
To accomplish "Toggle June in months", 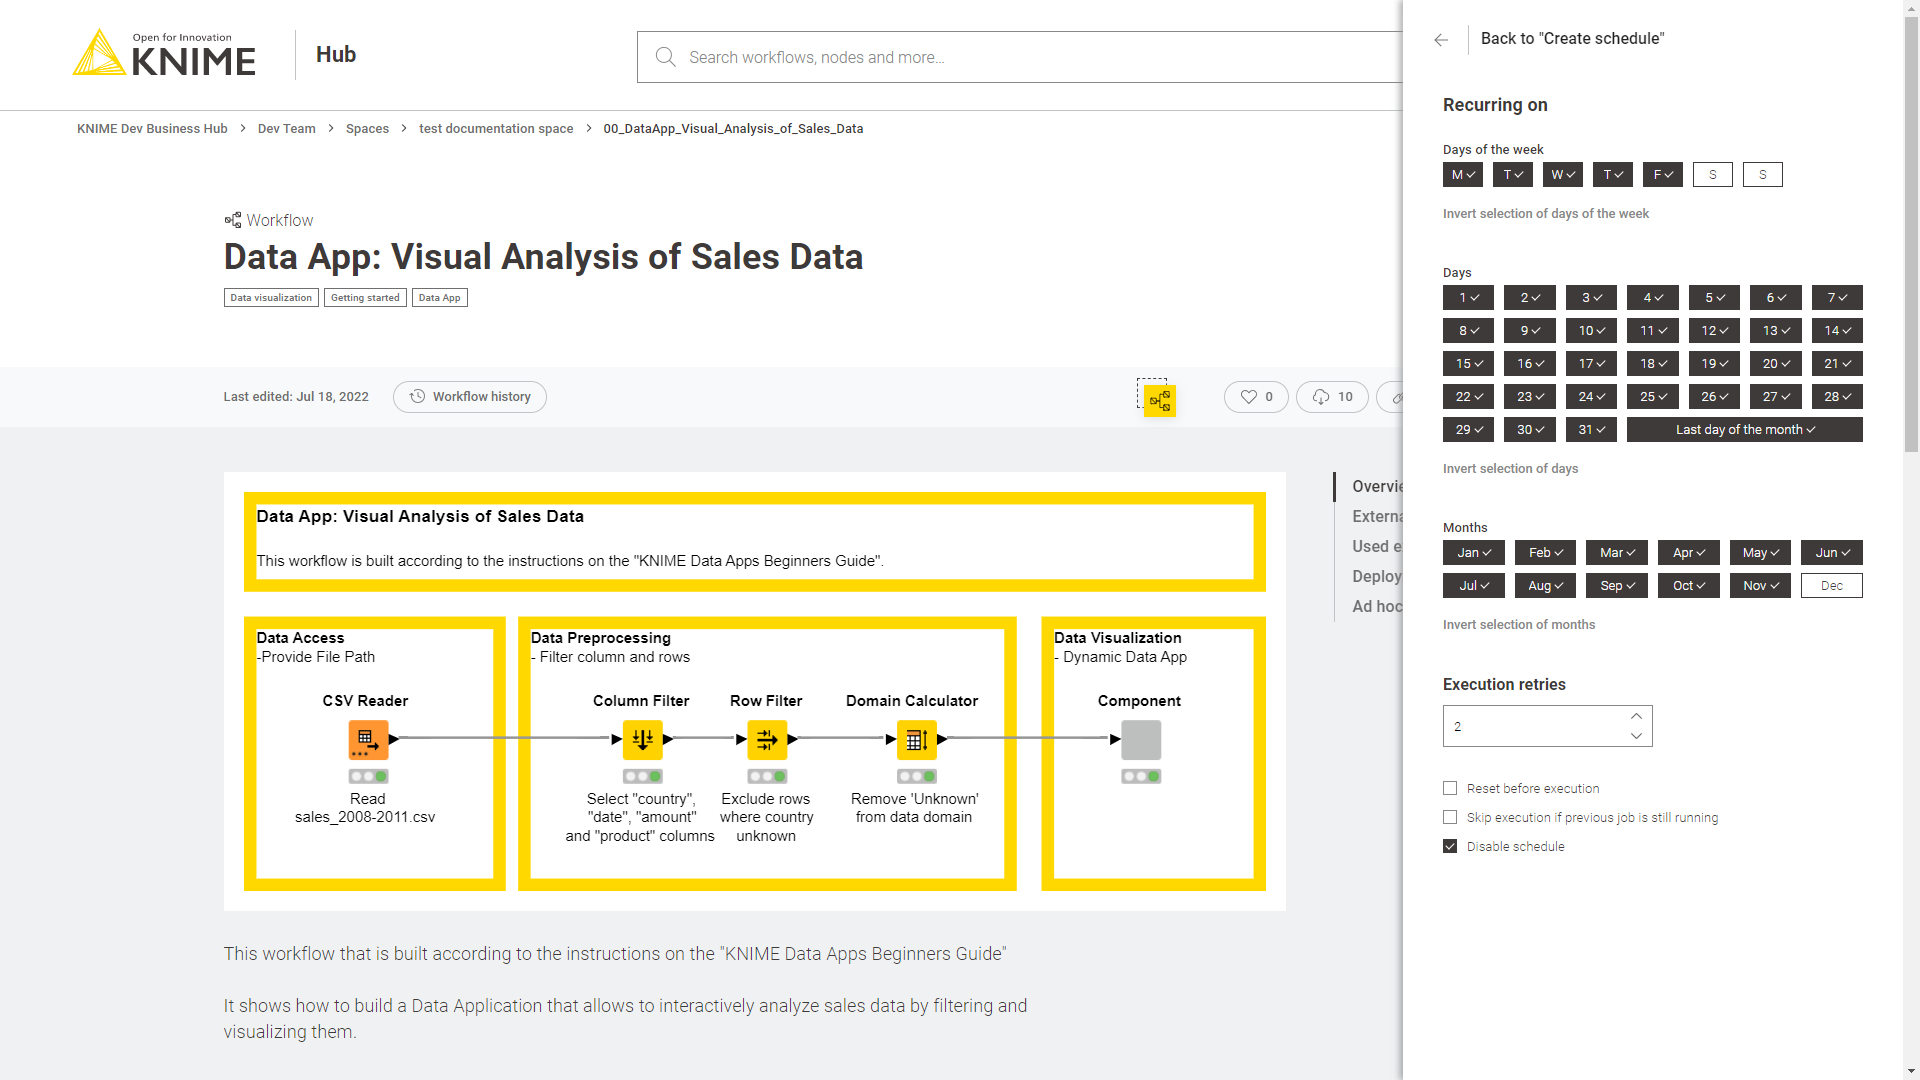I will click(1832, 553).
